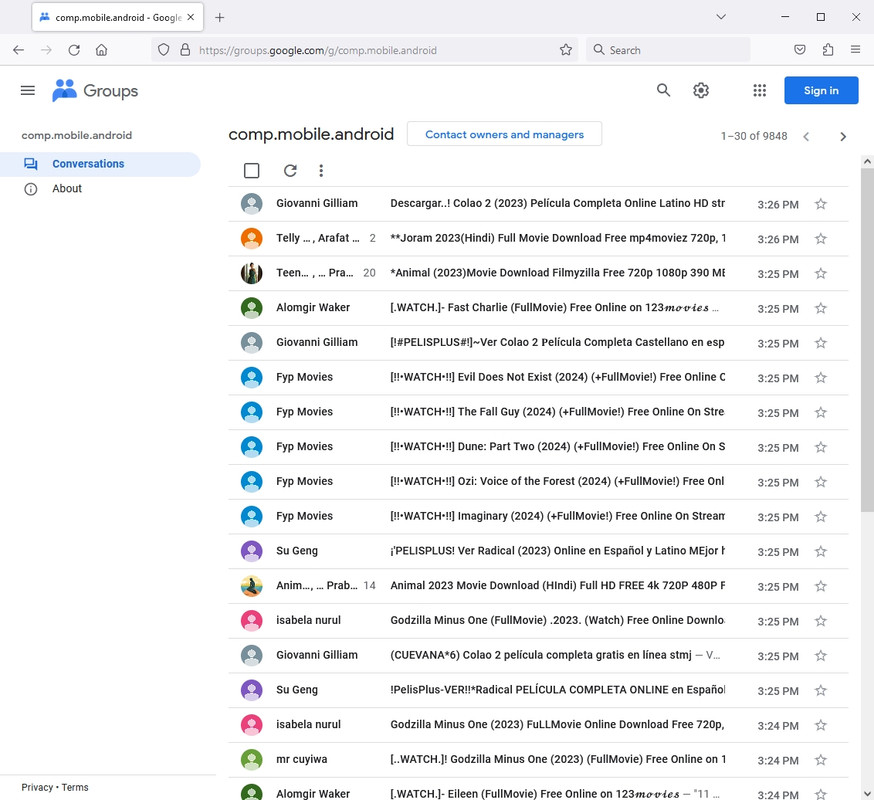This screenshot has height=800, width=874.
Task: Click the Privacy footer link
Action: pyautogui.click(x=37, y=787)
